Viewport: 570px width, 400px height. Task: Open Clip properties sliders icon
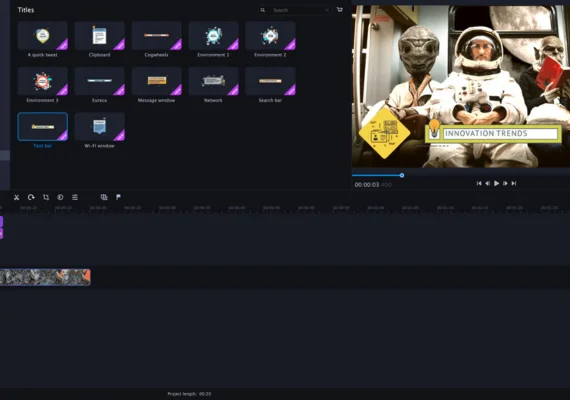pos(75,197)
